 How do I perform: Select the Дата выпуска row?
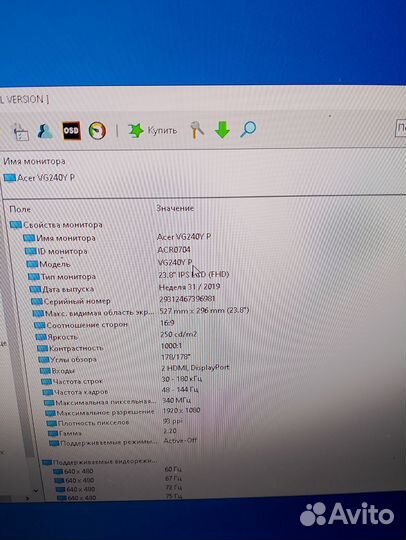[62, 289]
